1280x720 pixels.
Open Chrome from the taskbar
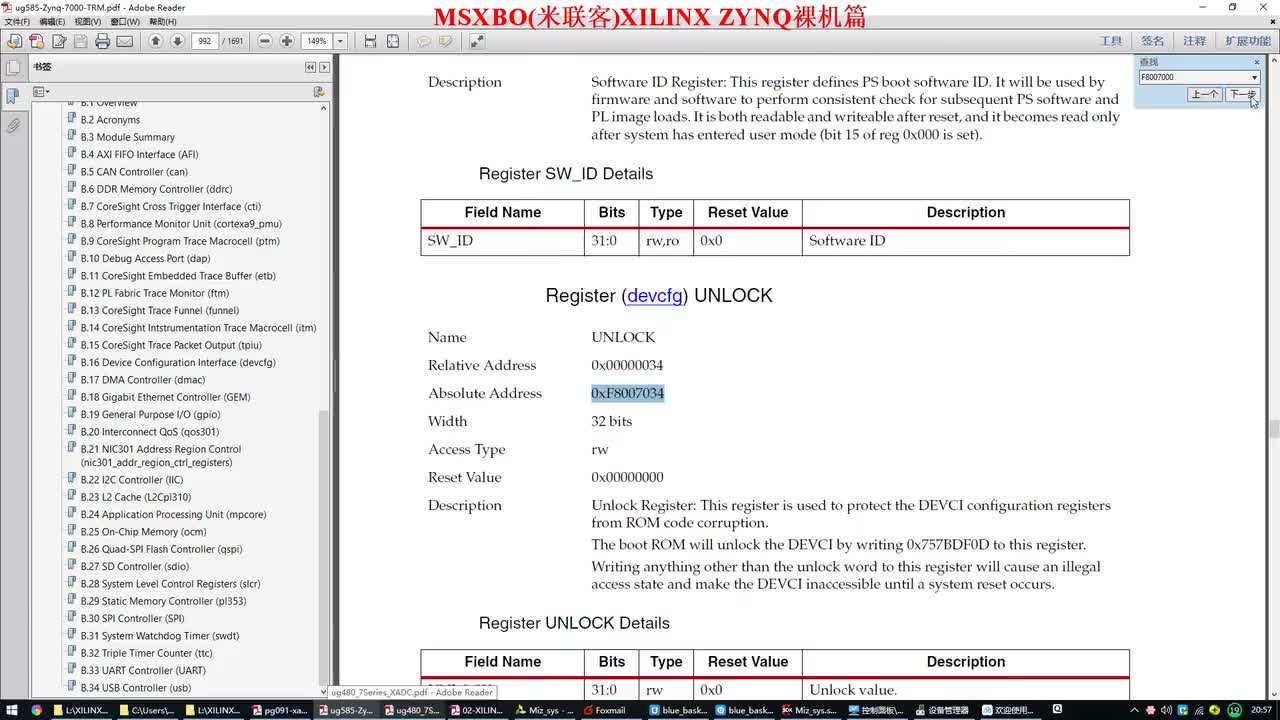pos(37,710)
